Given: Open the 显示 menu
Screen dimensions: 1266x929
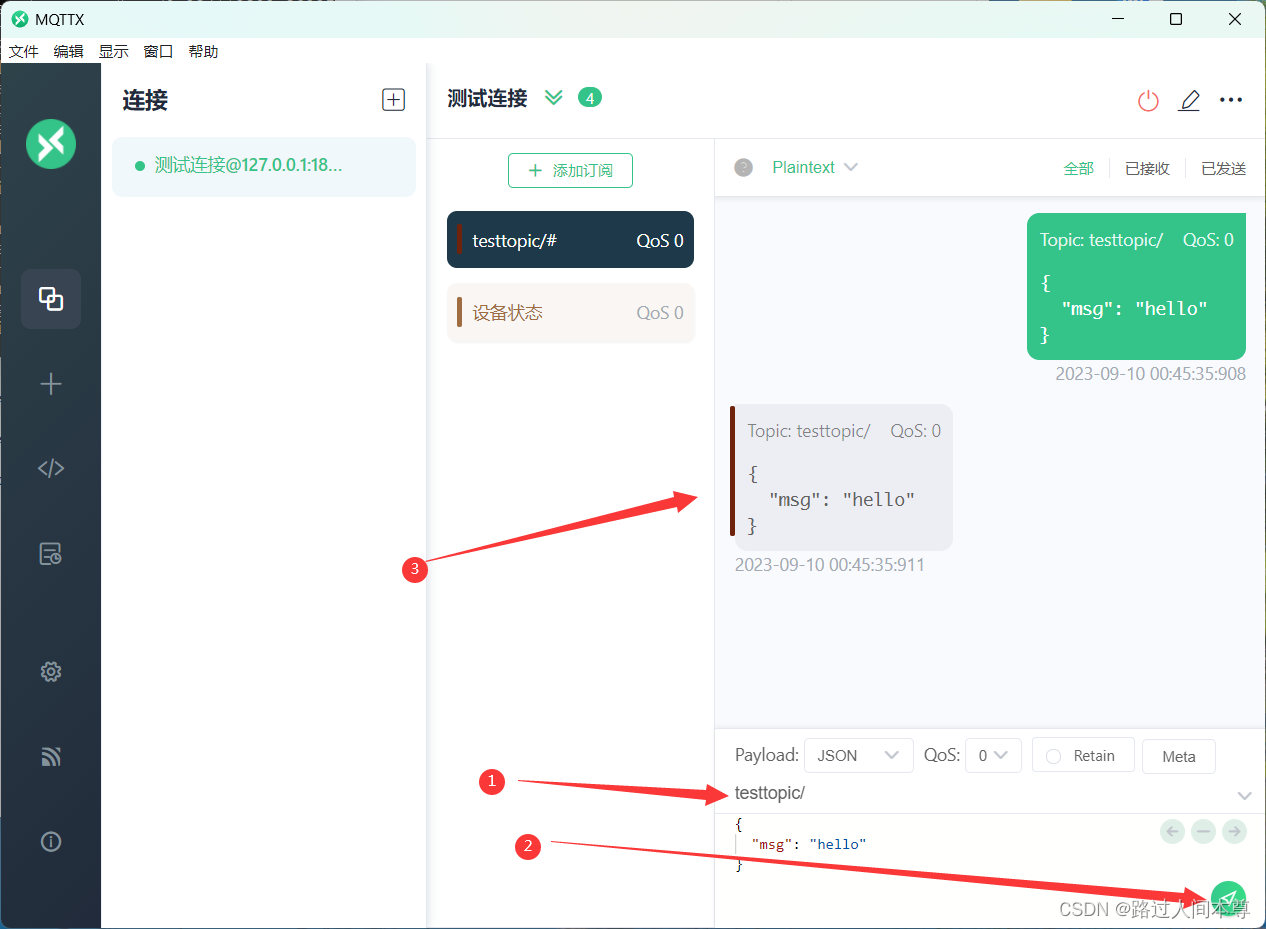Looking at the screenshot, I should (113, 51).
